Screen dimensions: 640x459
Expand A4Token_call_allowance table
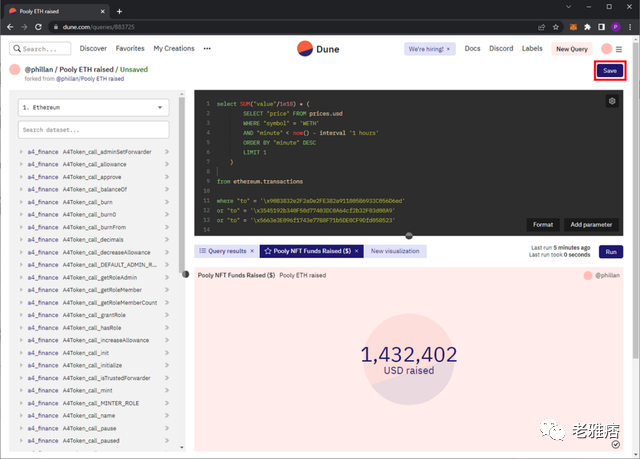[21, 164]
